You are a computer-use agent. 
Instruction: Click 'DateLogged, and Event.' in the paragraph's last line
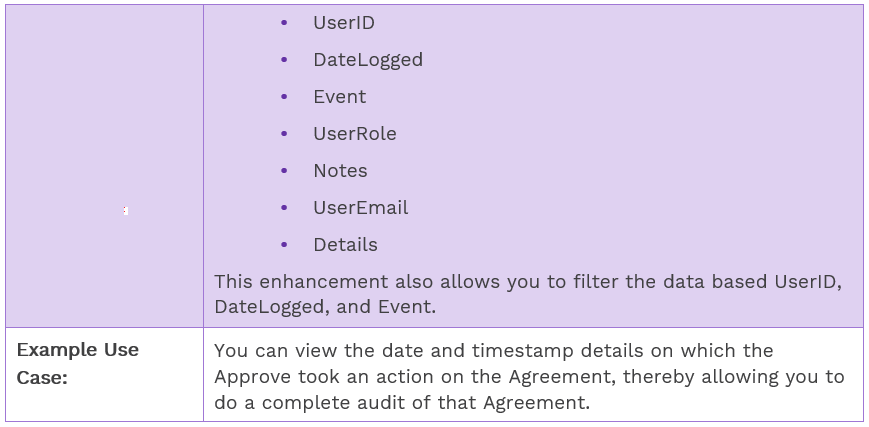click(x=325, y=307)
